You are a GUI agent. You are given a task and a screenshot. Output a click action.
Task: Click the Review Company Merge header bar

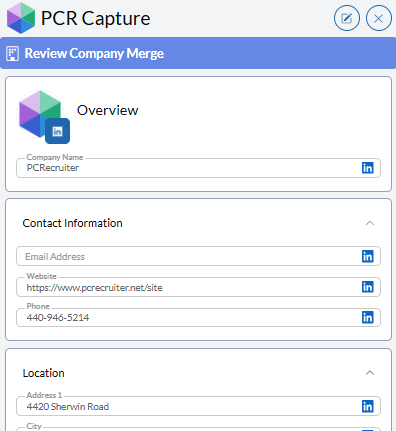[198, 53]
